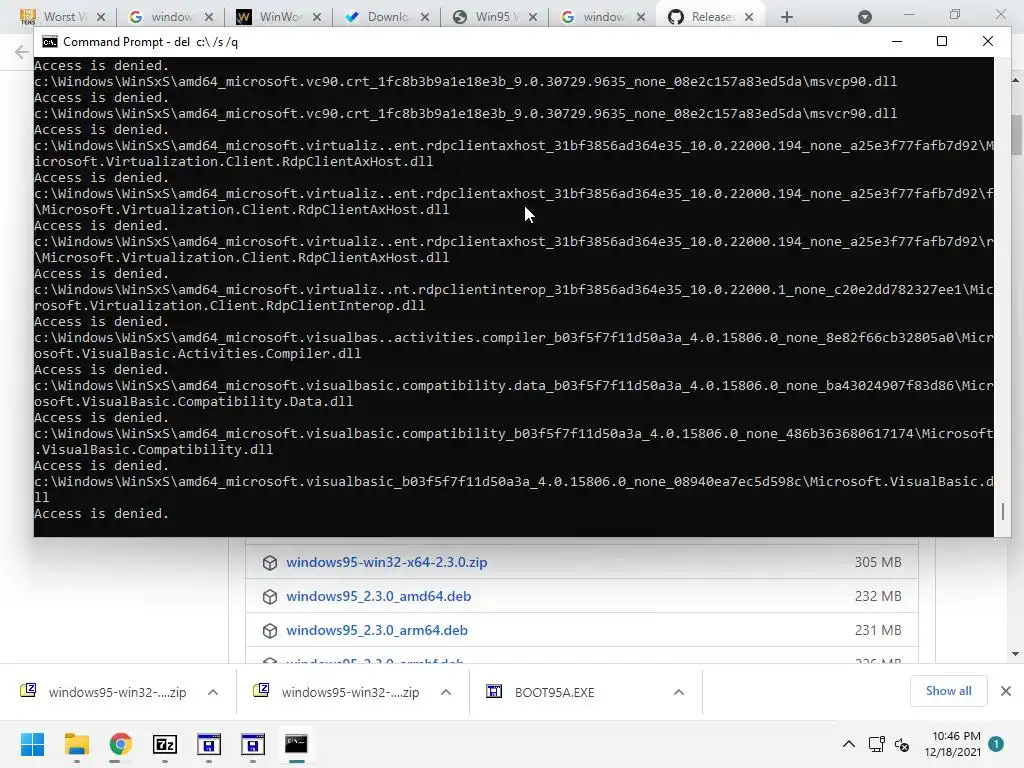This screenshot has height=768, width=1024.
Task: Open second downloaded windows95-win32 zip file
Action: pos(338,692)
